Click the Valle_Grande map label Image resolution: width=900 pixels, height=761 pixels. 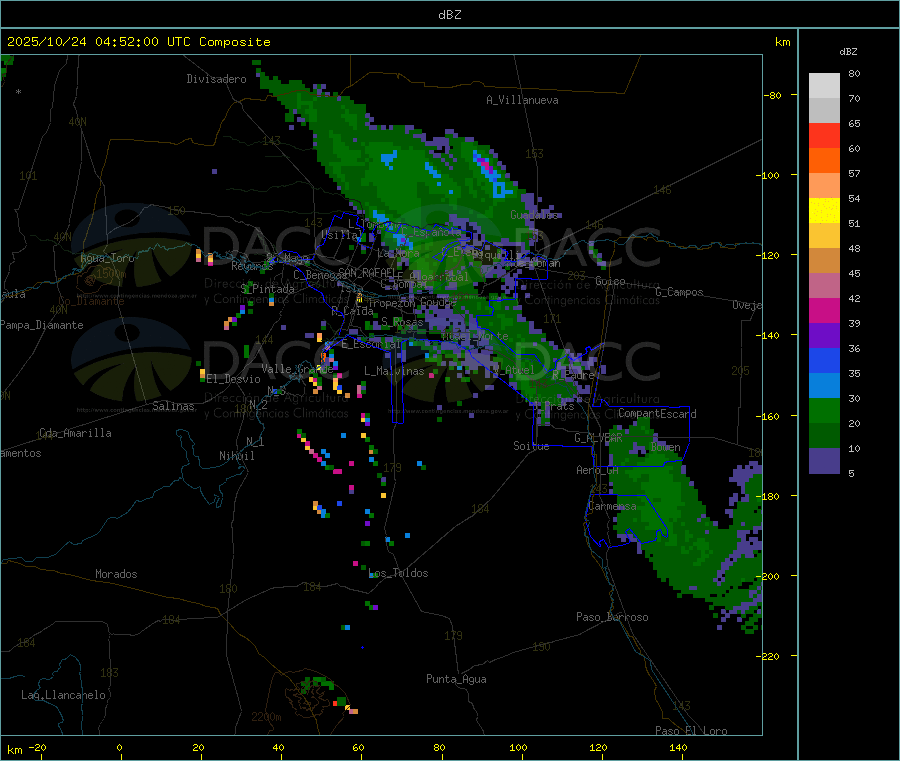(x=297, y=369)
